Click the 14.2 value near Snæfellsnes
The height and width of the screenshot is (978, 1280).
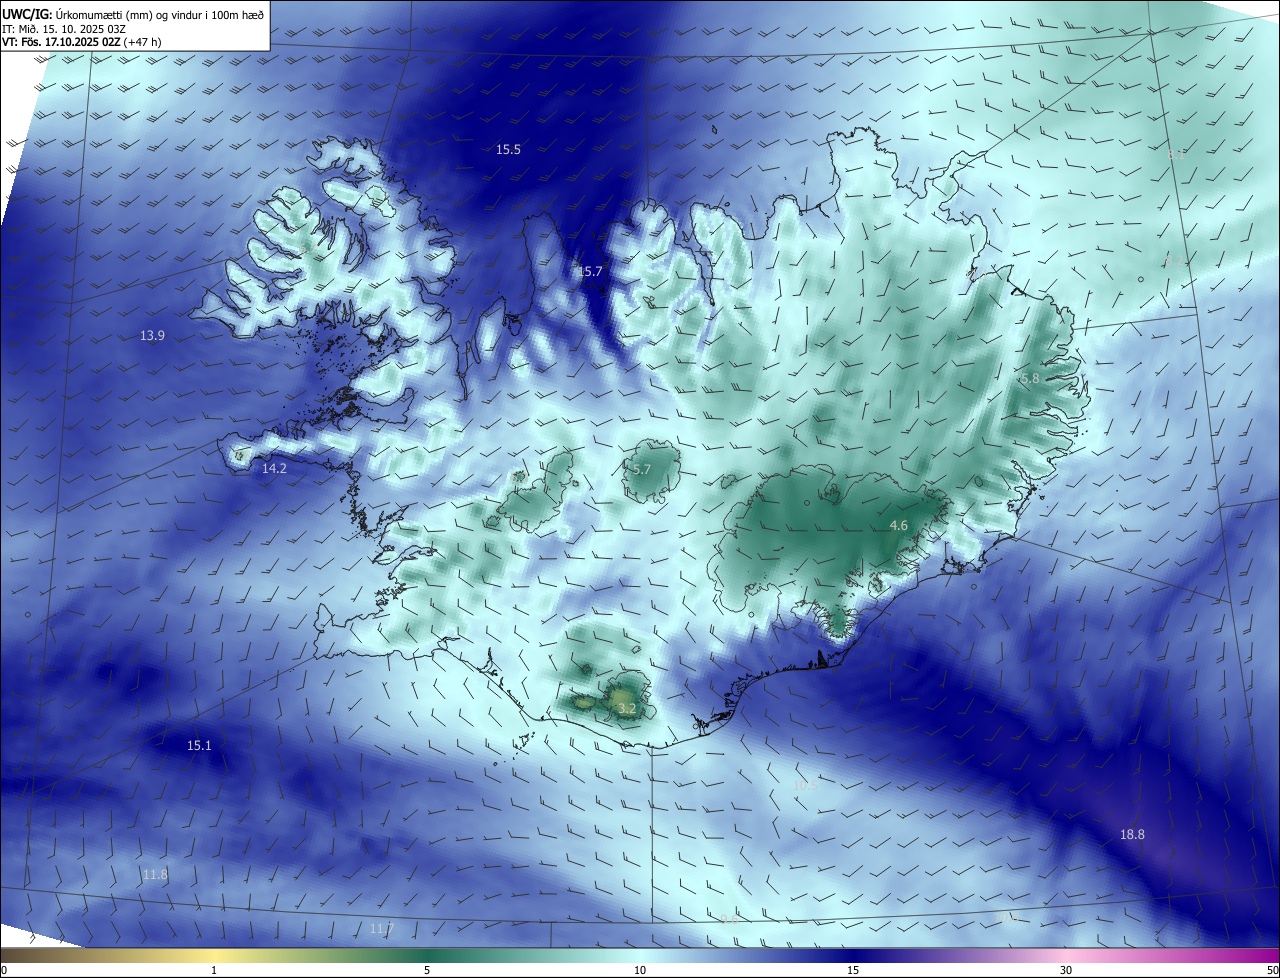coord(274,468)
